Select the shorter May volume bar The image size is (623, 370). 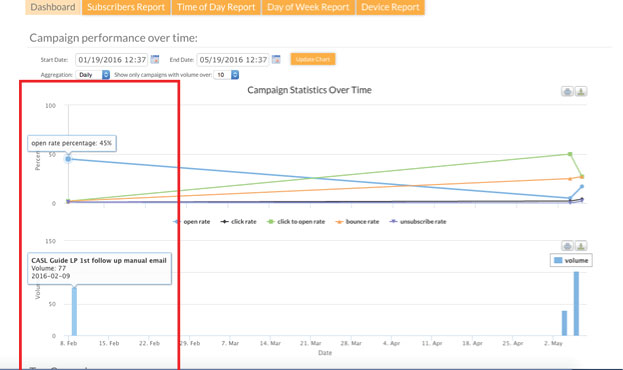564,323
